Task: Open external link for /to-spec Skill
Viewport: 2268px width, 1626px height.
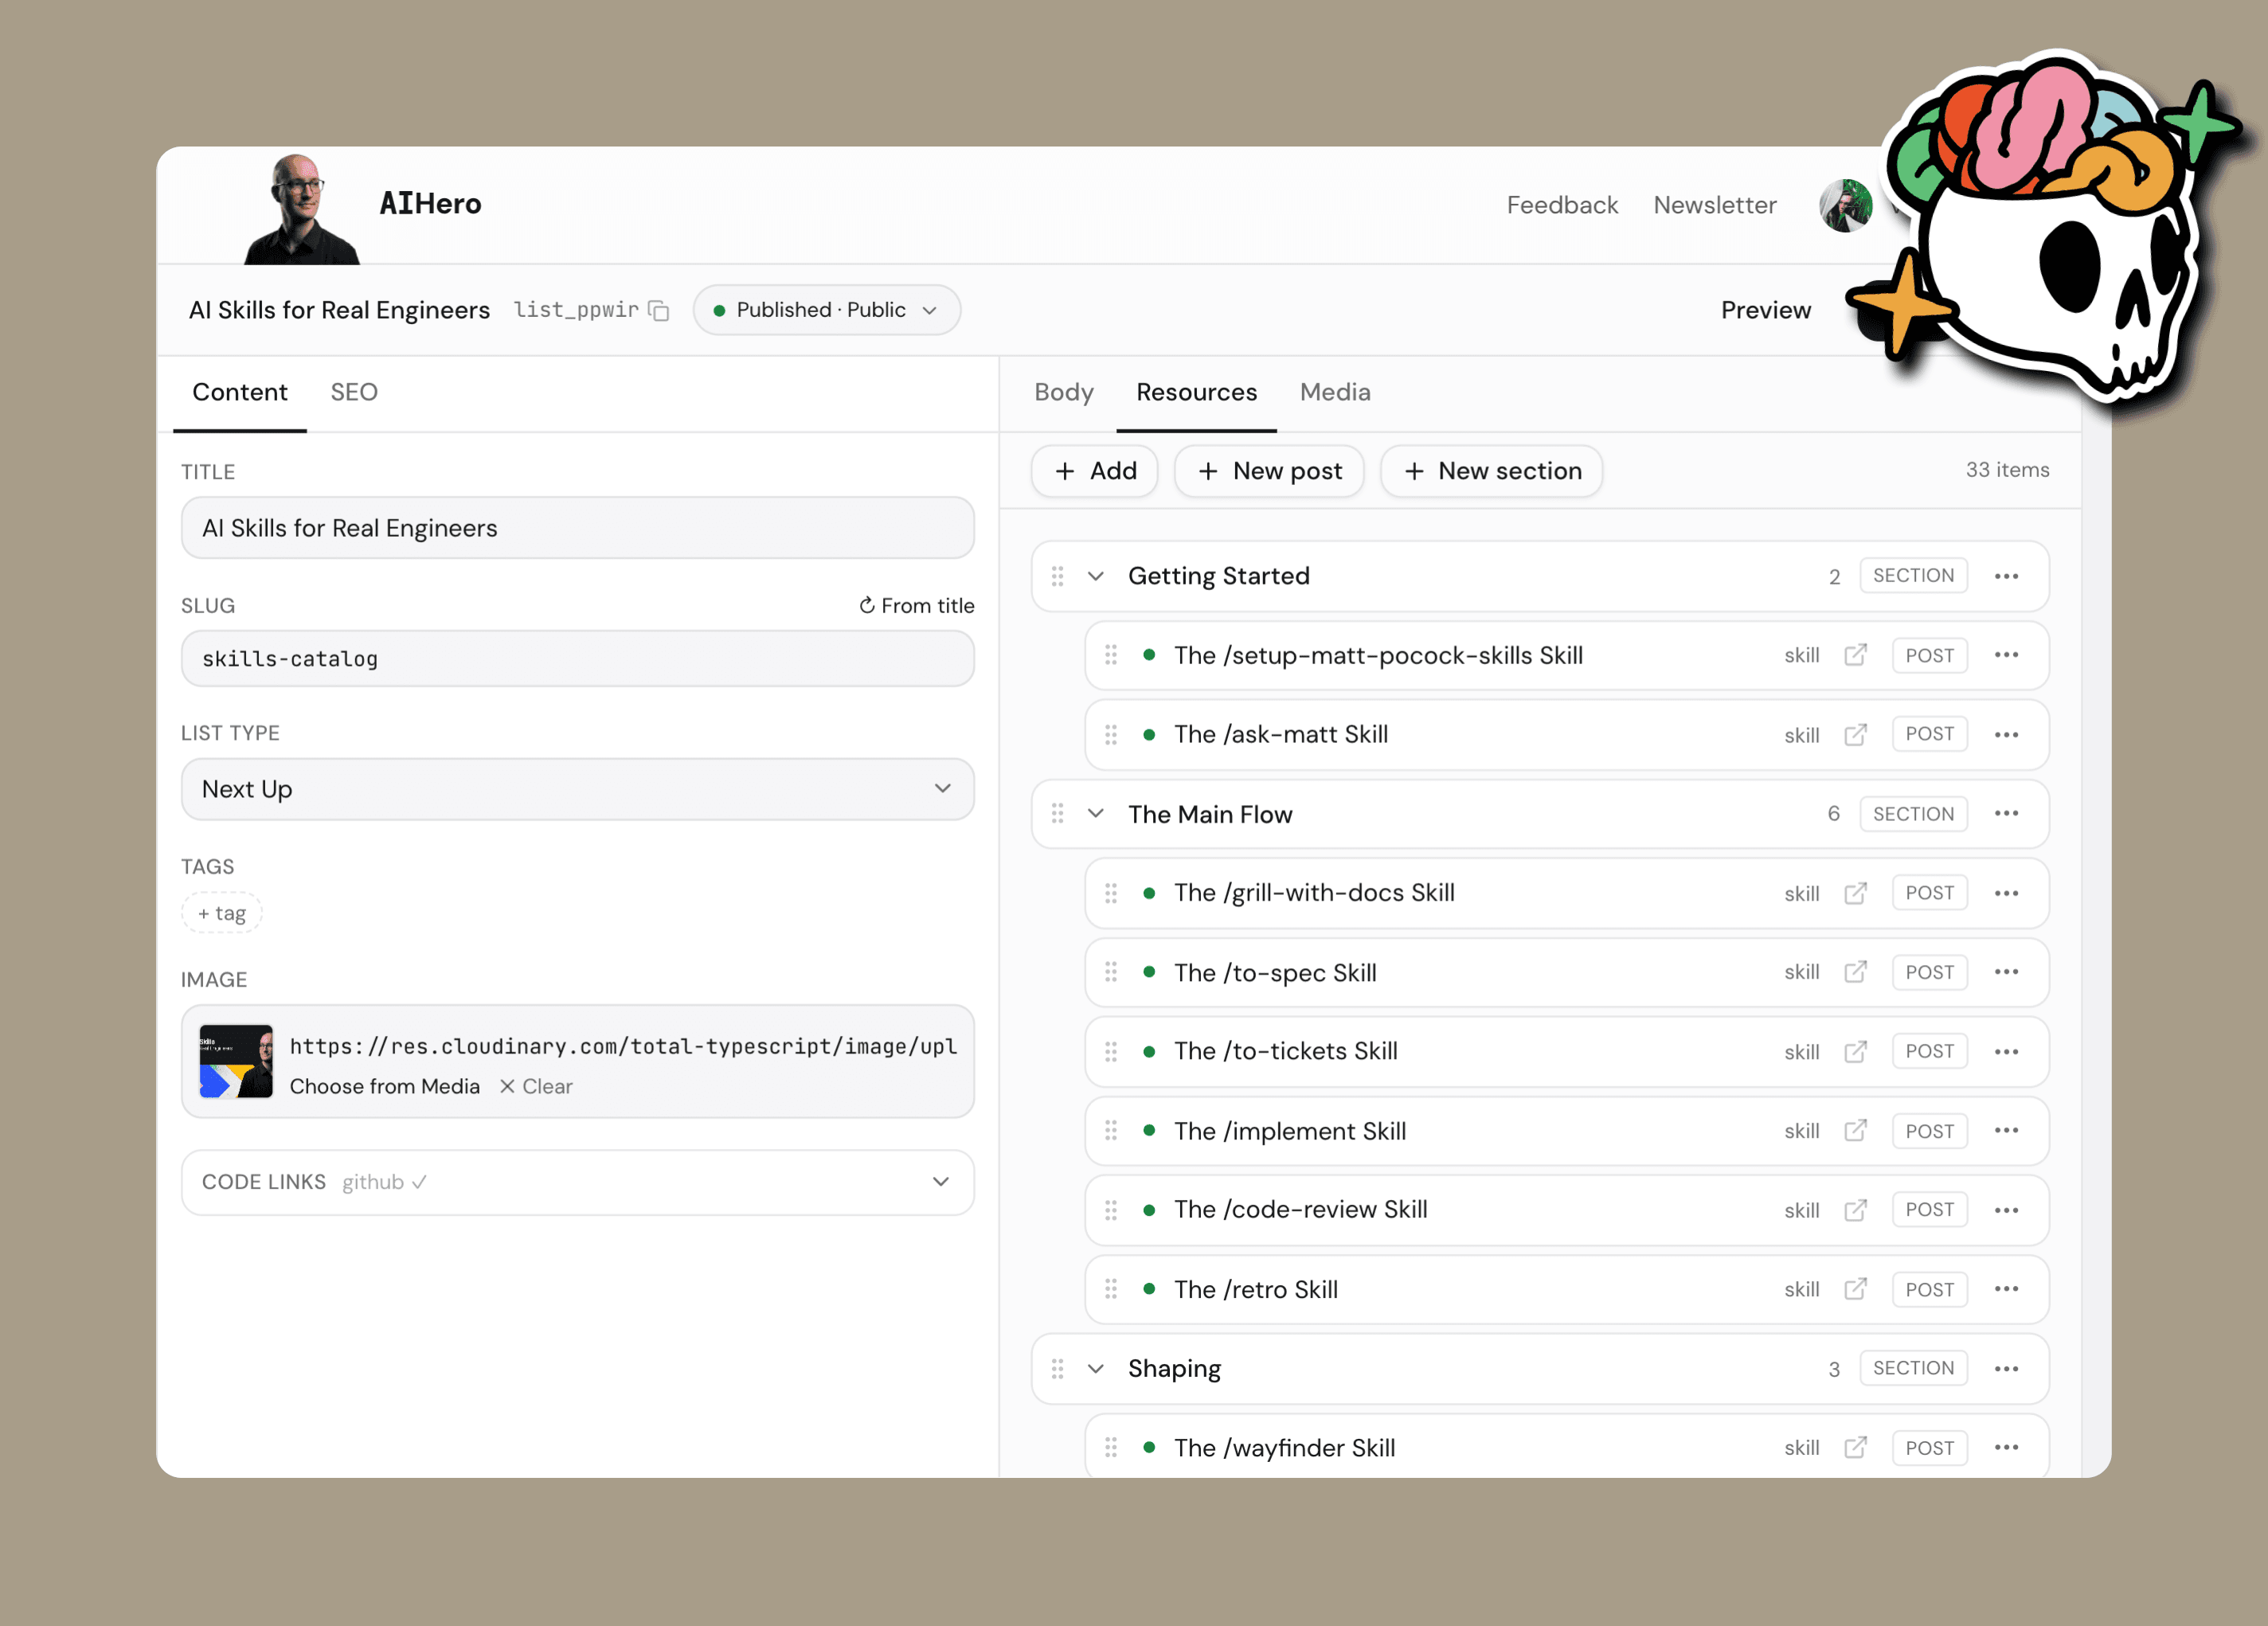Action: click(x=1855, y=972)
